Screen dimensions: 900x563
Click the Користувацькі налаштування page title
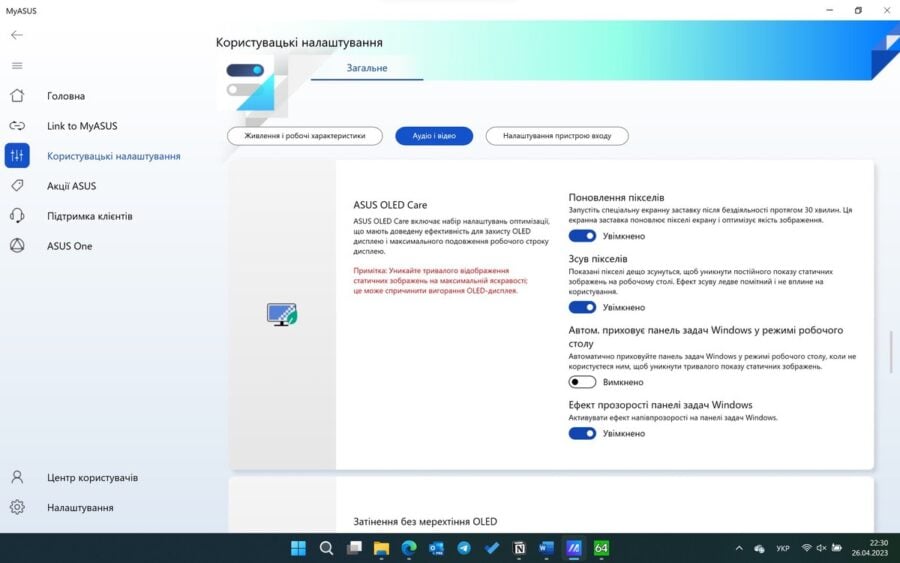coord(299,42)
